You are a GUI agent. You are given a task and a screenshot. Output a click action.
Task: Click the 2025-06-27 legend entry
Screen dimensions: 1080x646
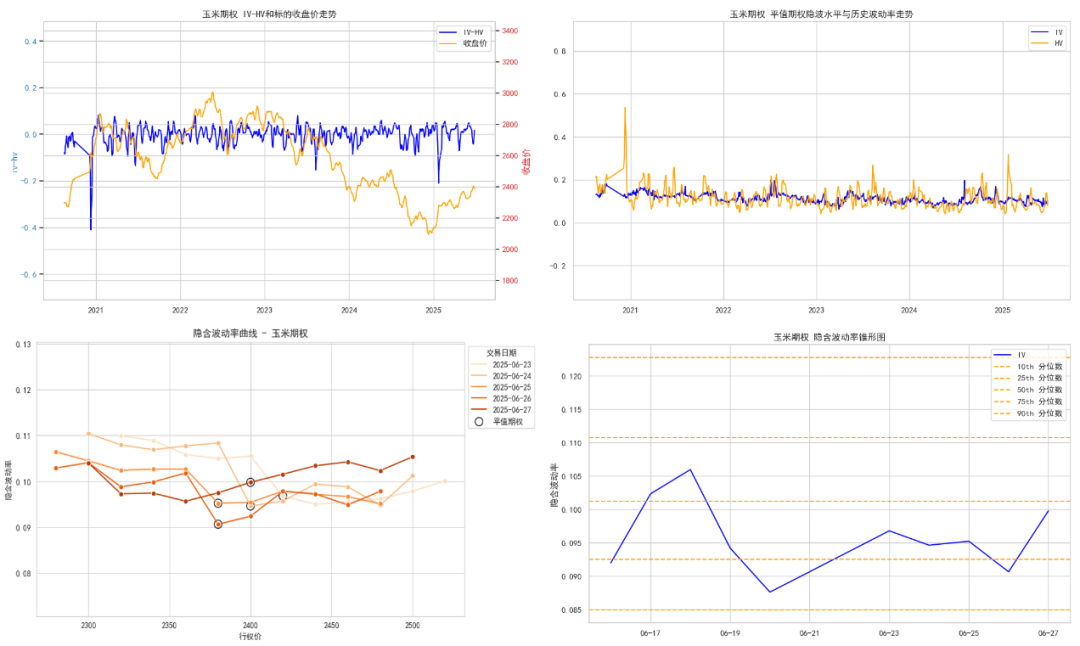(501, 410)
